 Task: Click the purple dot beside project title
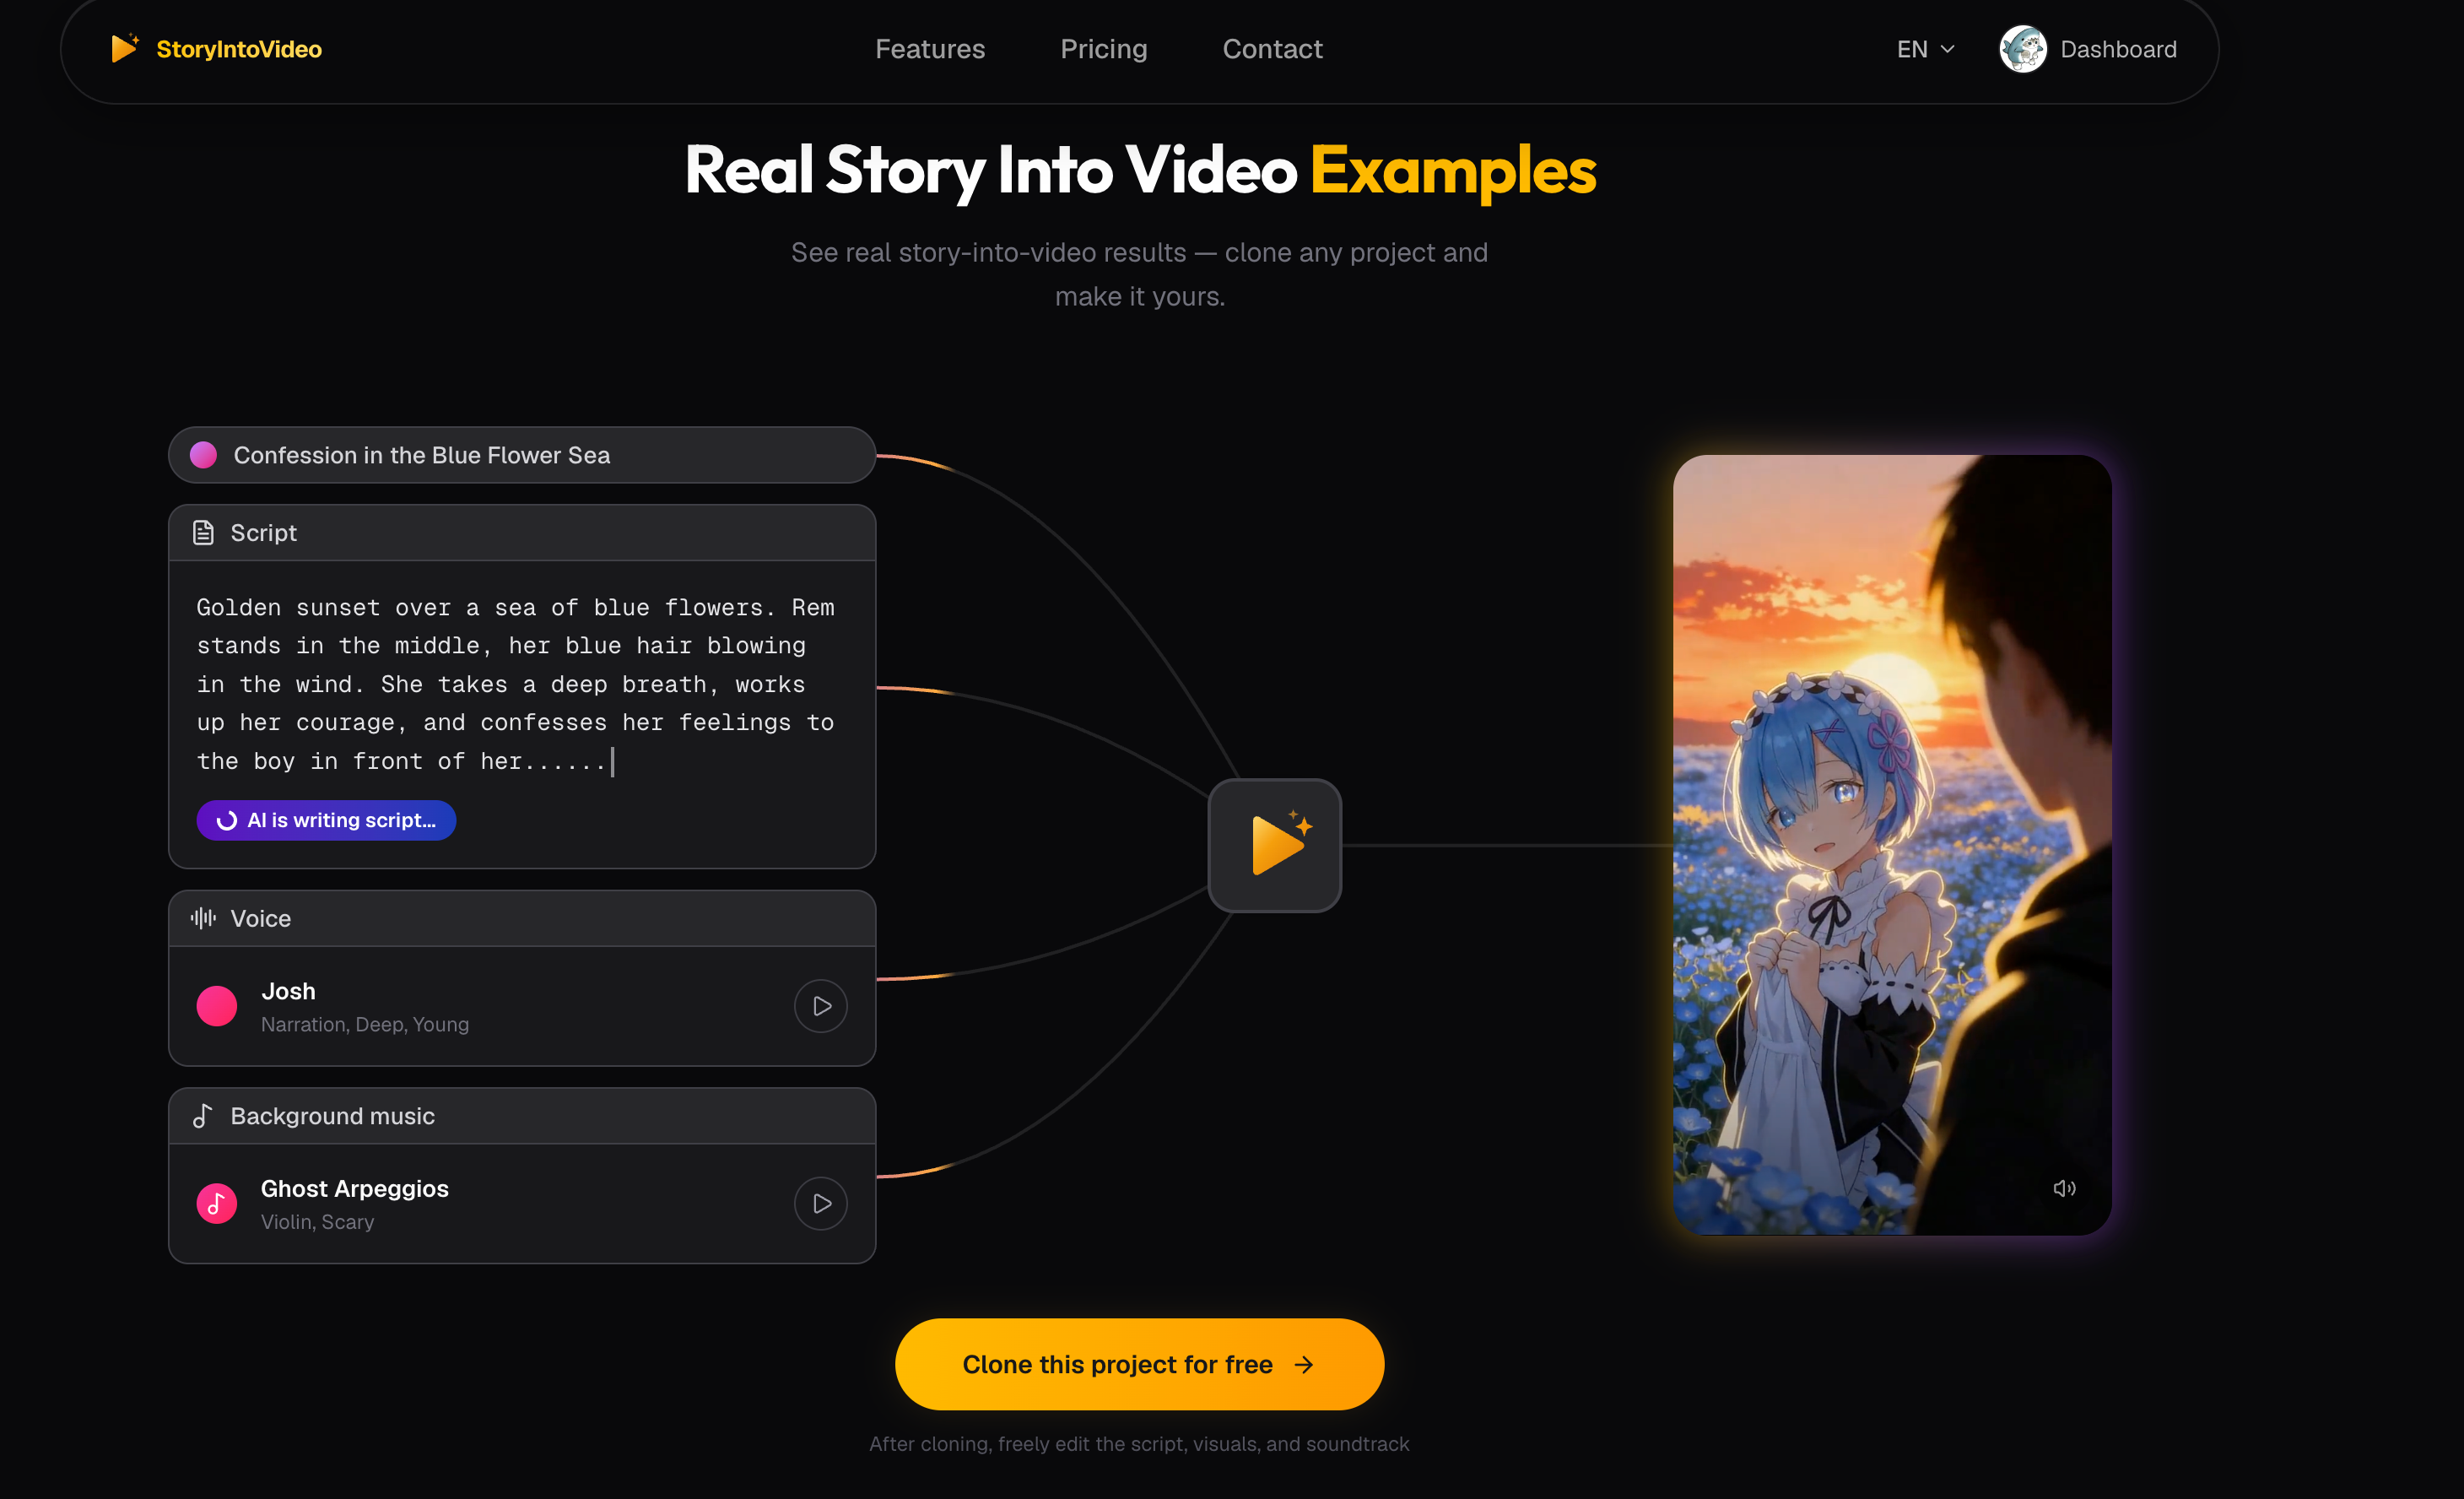(x=203, y=454)
